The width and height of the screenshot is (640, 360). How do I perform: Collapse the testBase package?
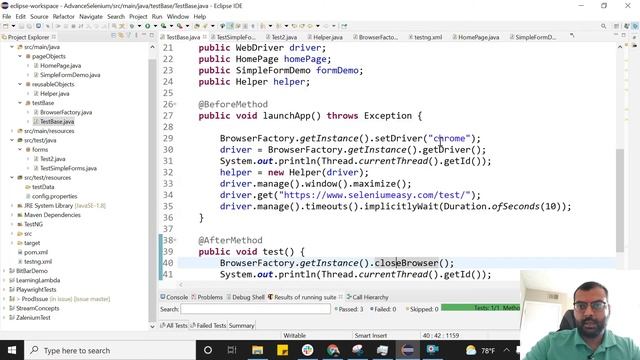pyautogui.click(x=20, y=103)
